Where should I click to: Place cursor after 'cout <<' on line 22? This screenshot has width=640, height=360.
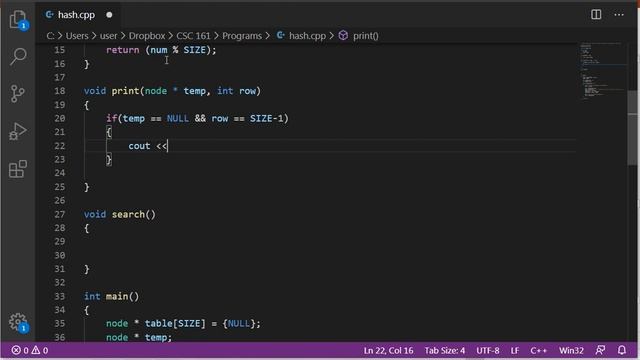coord(168,146)
